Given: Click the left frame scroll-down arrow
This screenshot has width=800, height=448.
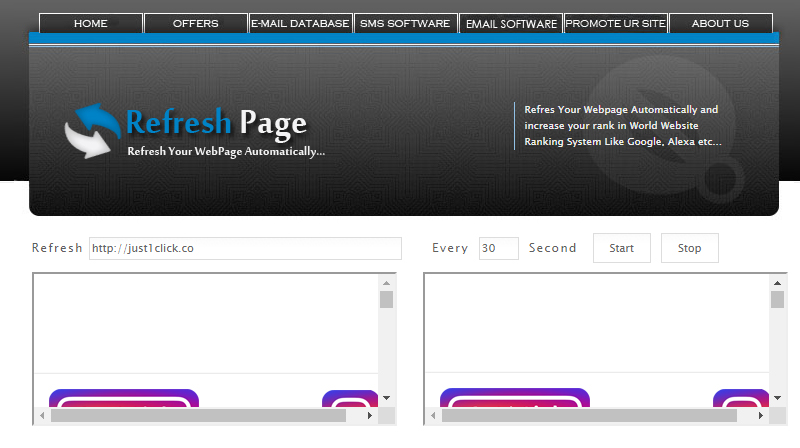Looking at the screenshot, I should pos(386,397).
